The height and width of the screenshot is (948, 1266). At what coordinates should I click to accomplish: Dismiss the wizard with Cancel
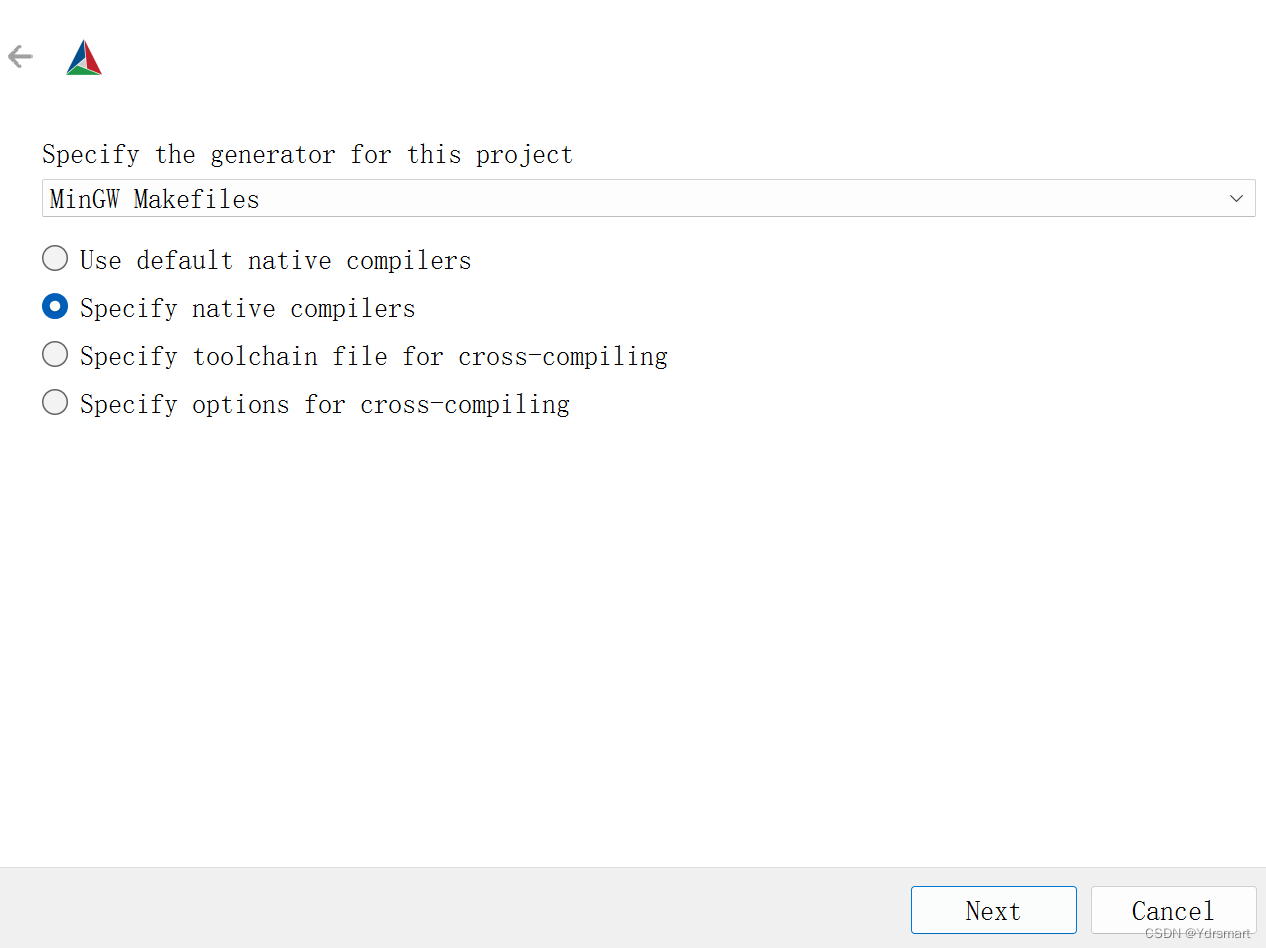(1173, 910)
